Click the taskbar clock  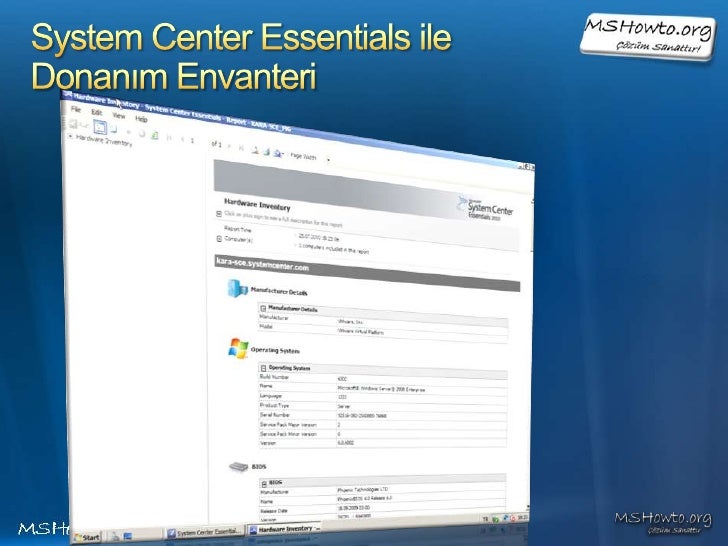coord(523,517)
